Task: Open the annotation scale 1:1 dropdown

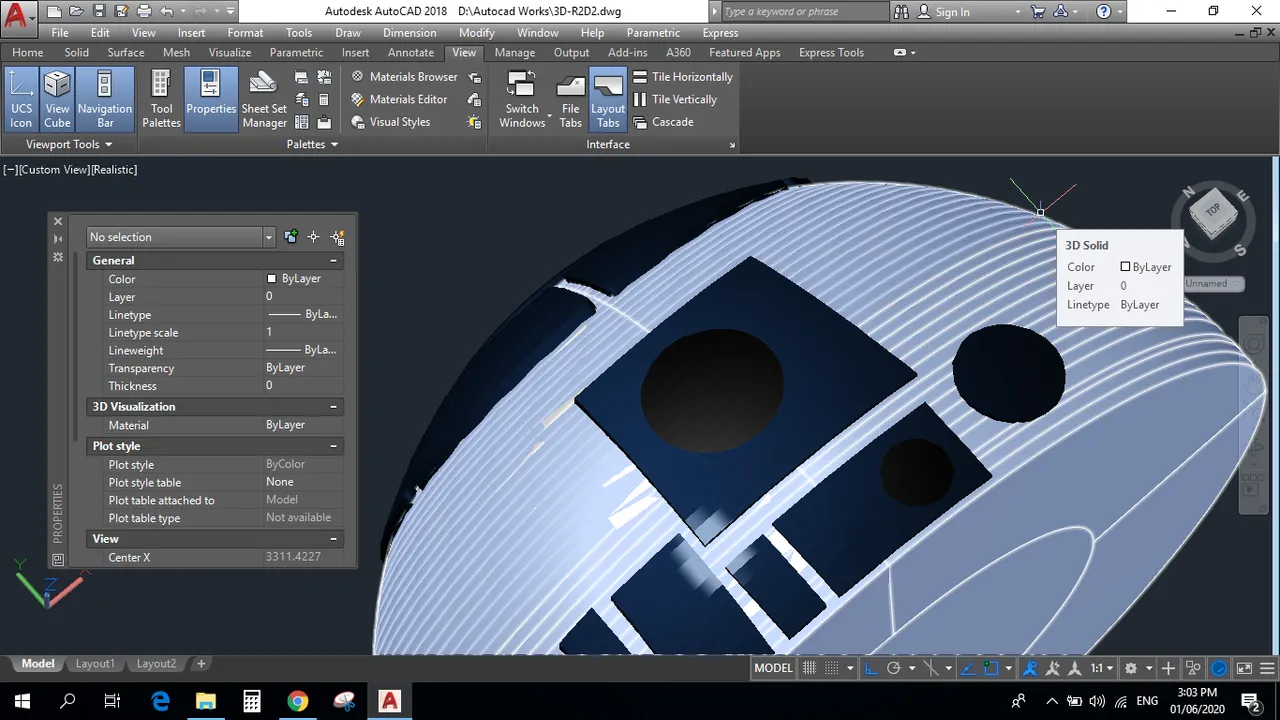Action: tap(1101, 668)
